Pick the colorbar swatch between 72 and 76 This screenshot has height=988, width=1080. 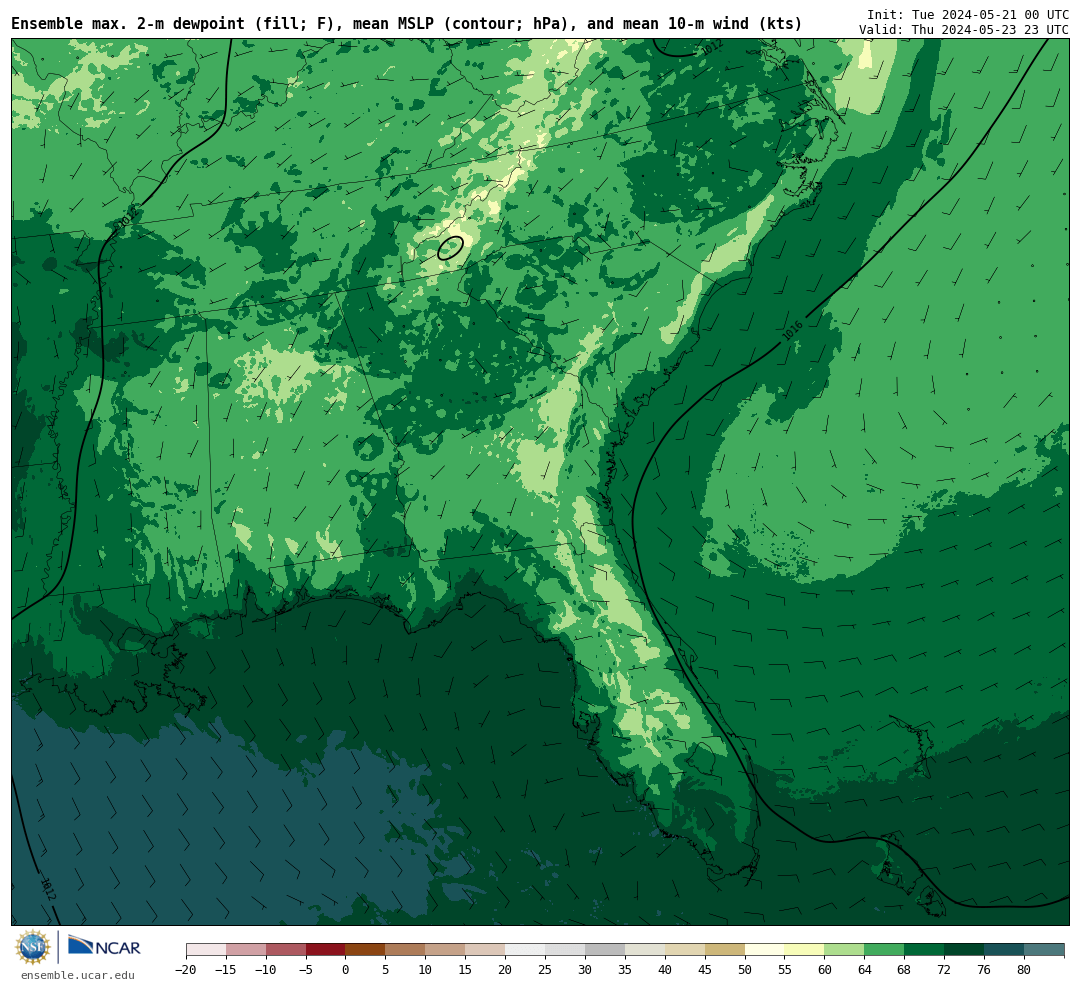tap(965, 950)
